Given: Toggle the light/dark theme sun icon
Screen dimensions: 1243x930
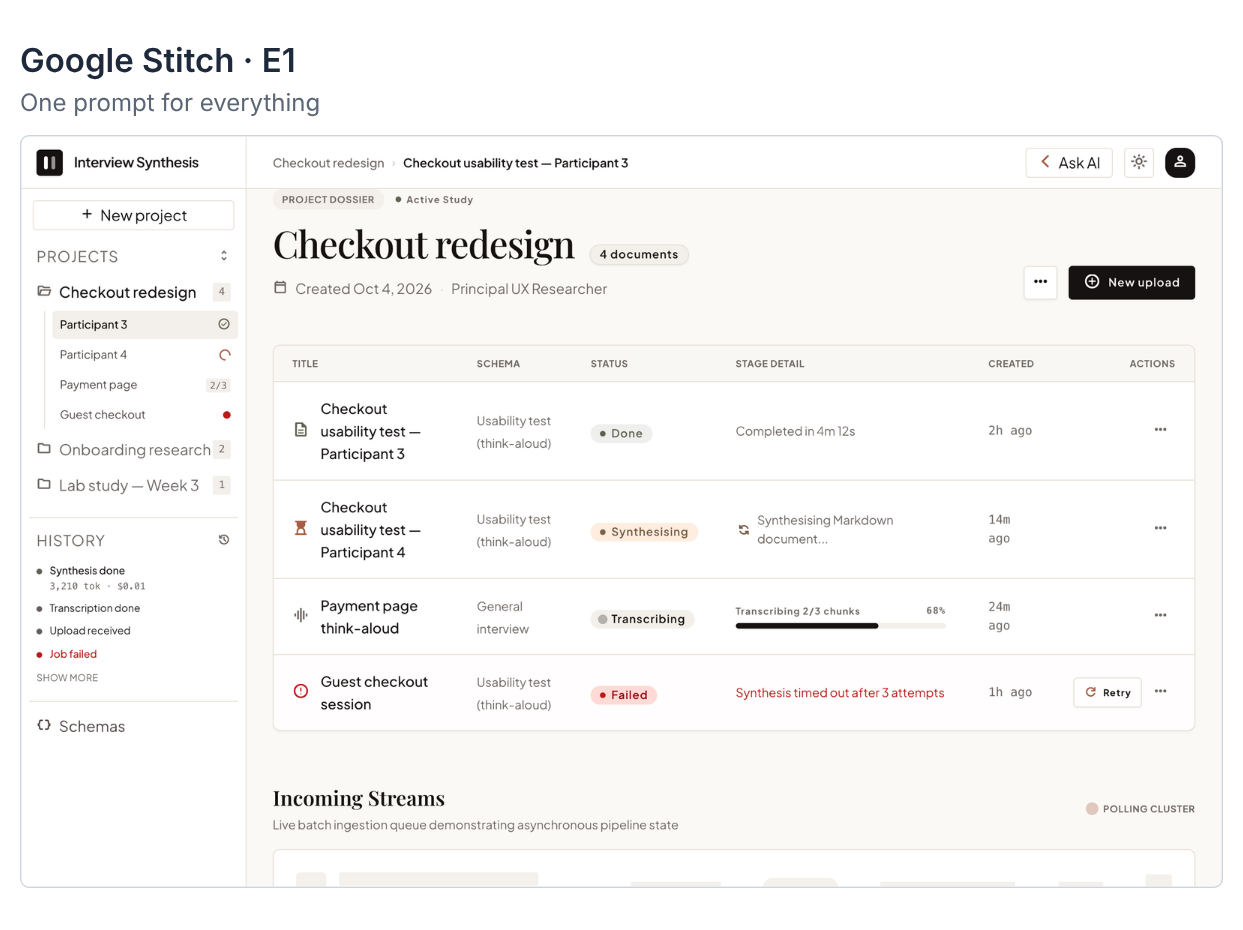Looking at the screenshot, I should coord(1139,162).
